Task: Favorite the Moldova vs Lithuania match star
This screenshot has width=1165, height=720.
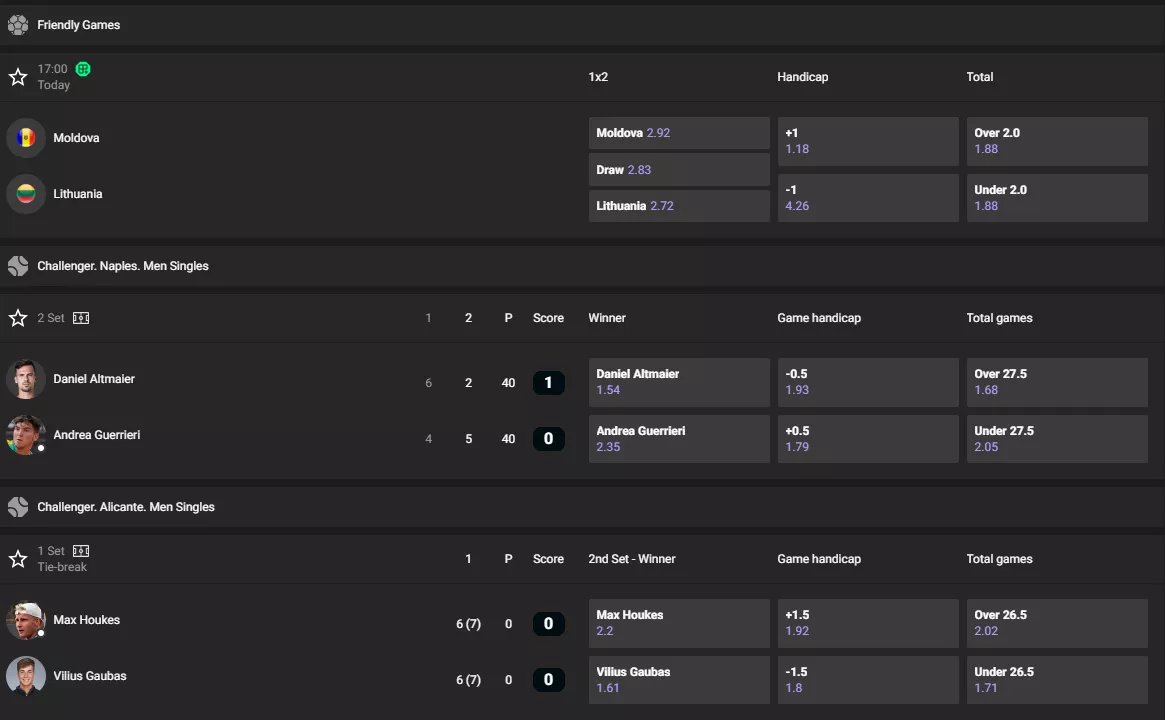Action: point(18,77)
